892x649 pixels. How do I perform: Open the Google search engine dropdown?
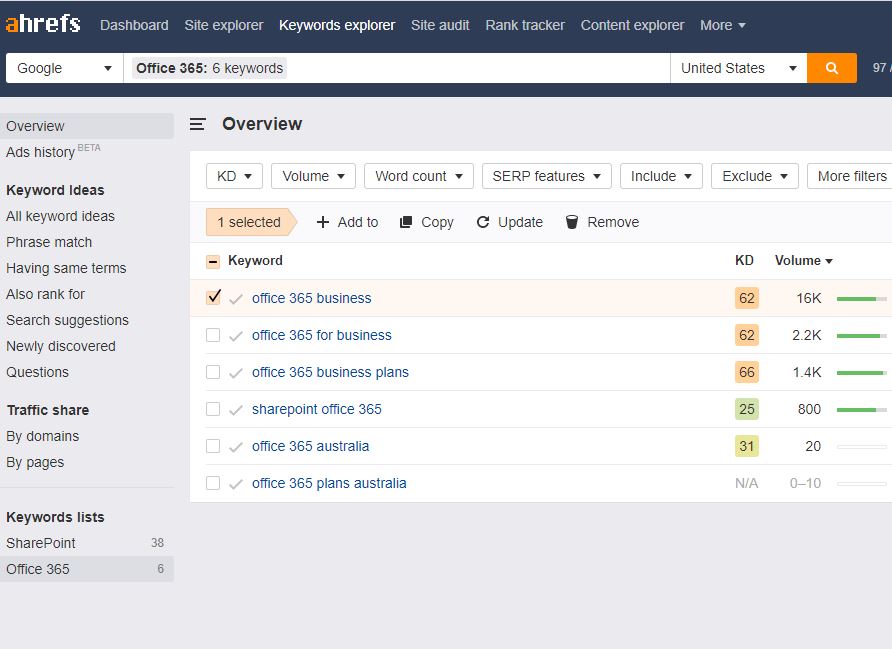[64, 68]
